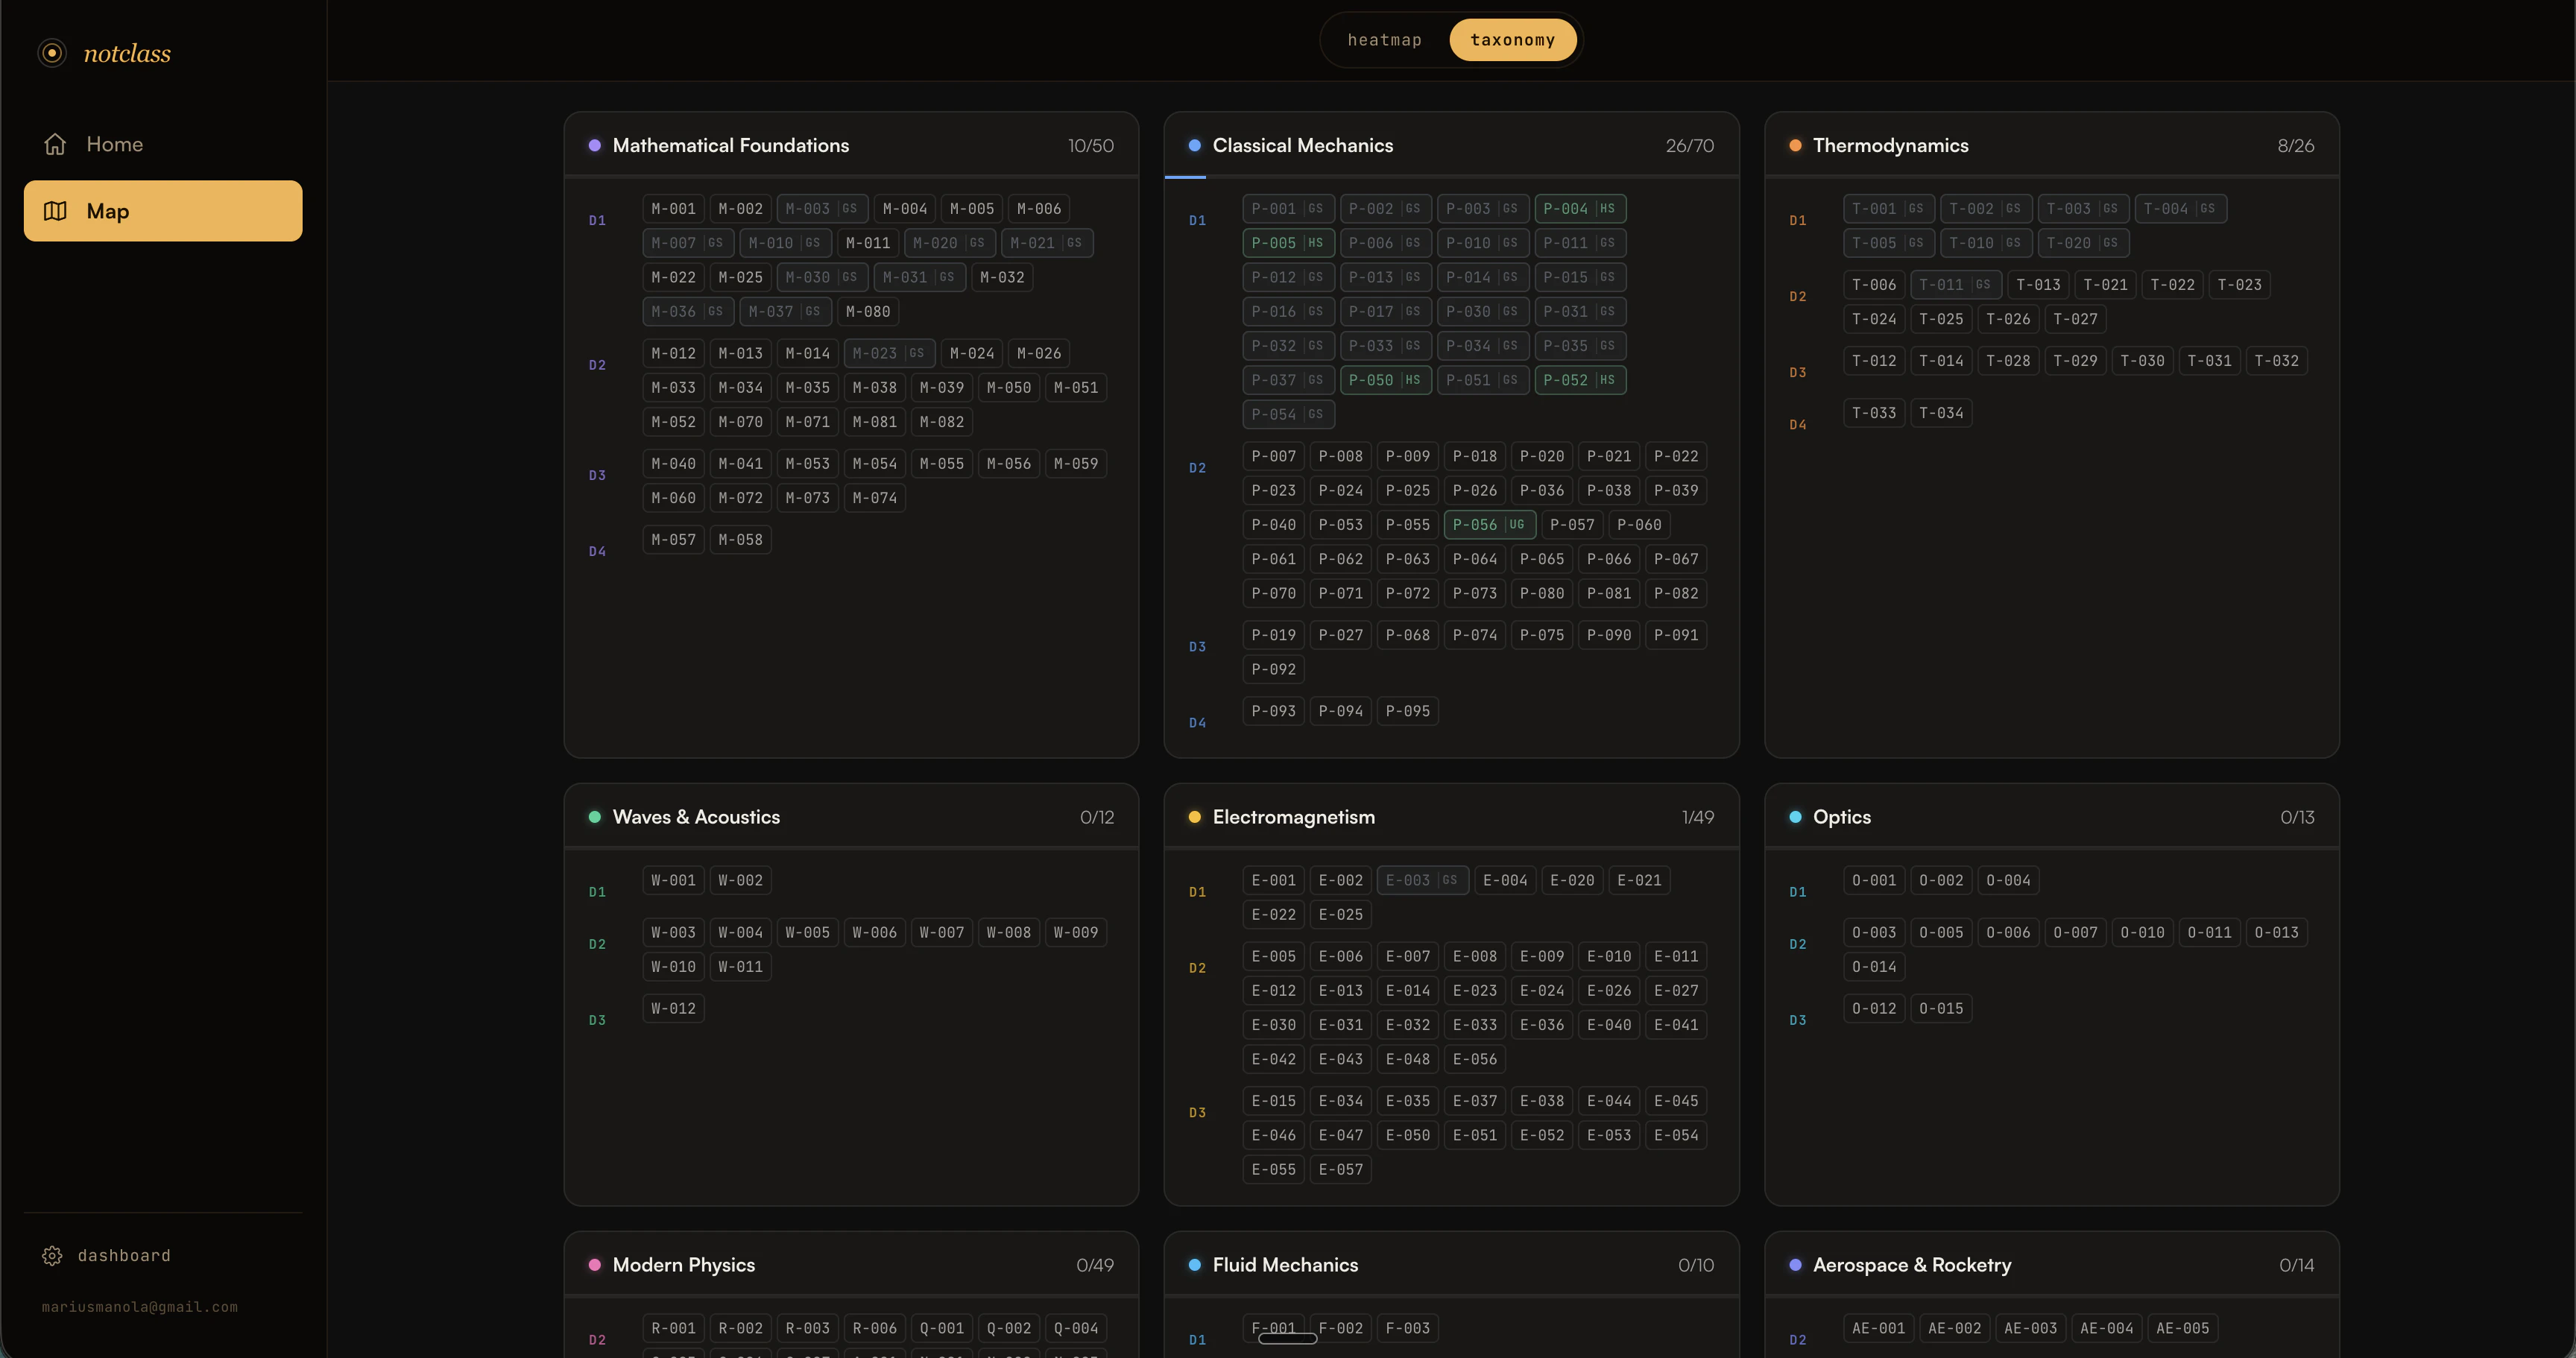Click the pink dot beside Modern Physics
2576x1358 pixels.
(x=595, y=1264)
